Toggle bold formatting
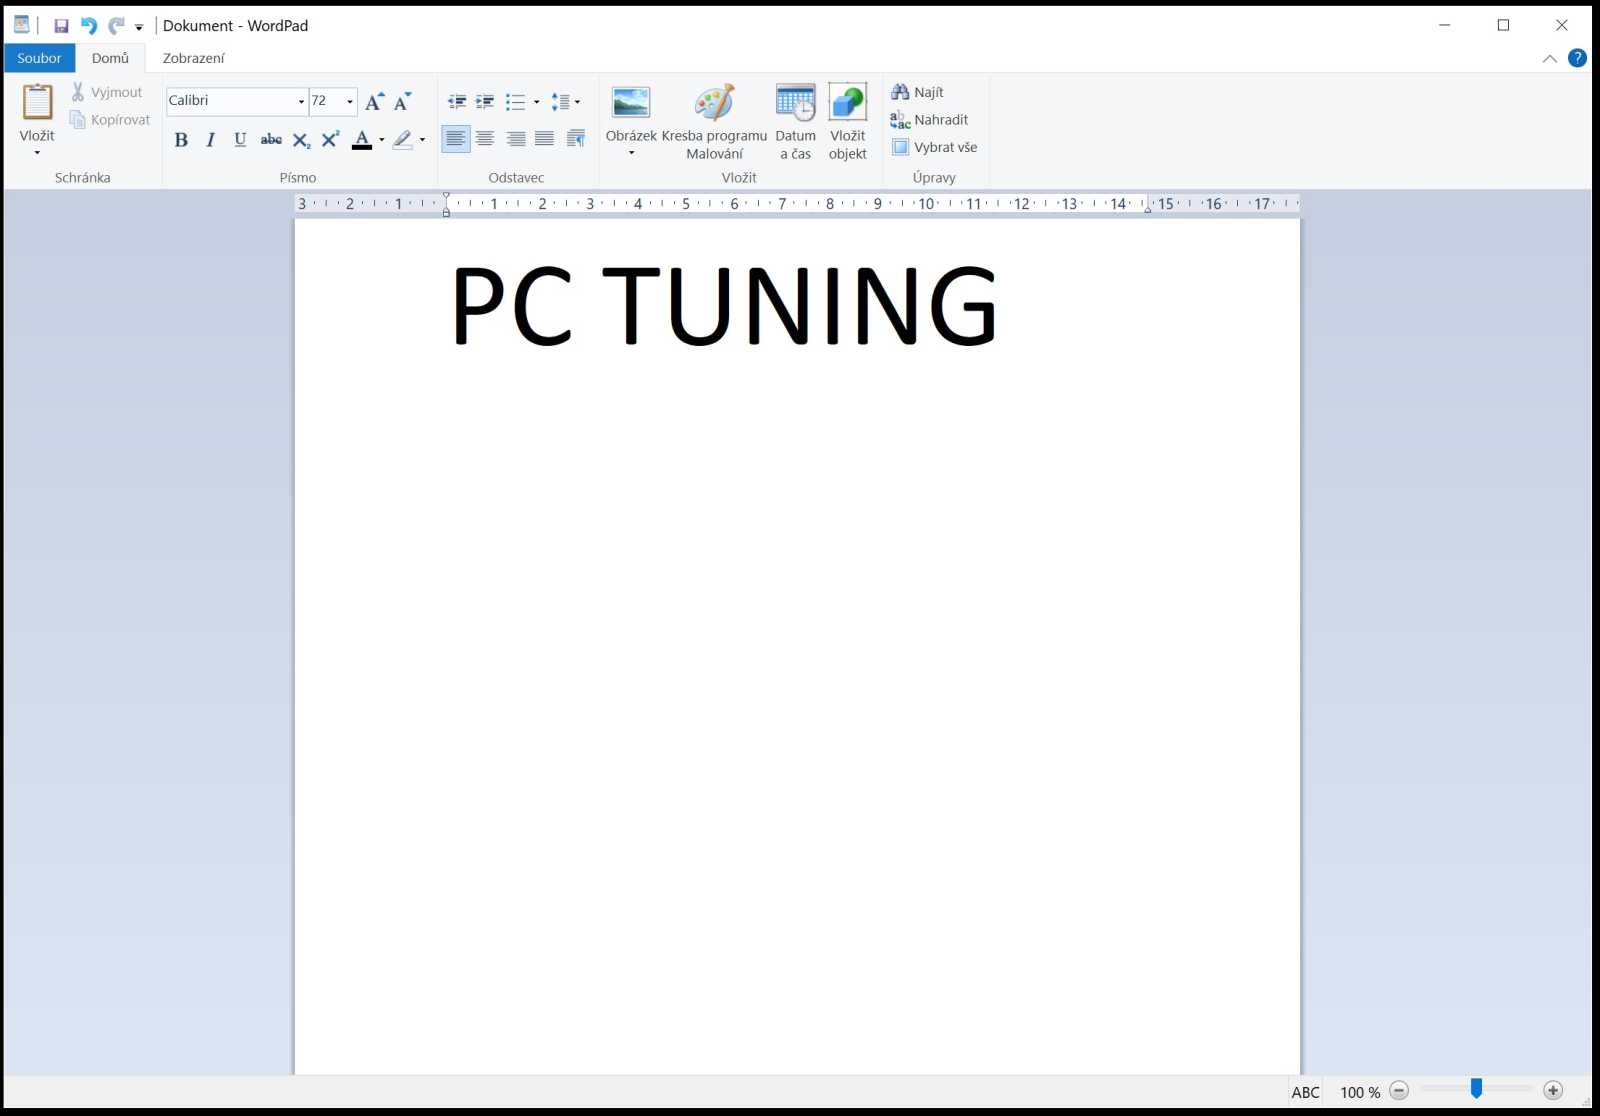This screenshot has height=1116, width=1600. 181,140
